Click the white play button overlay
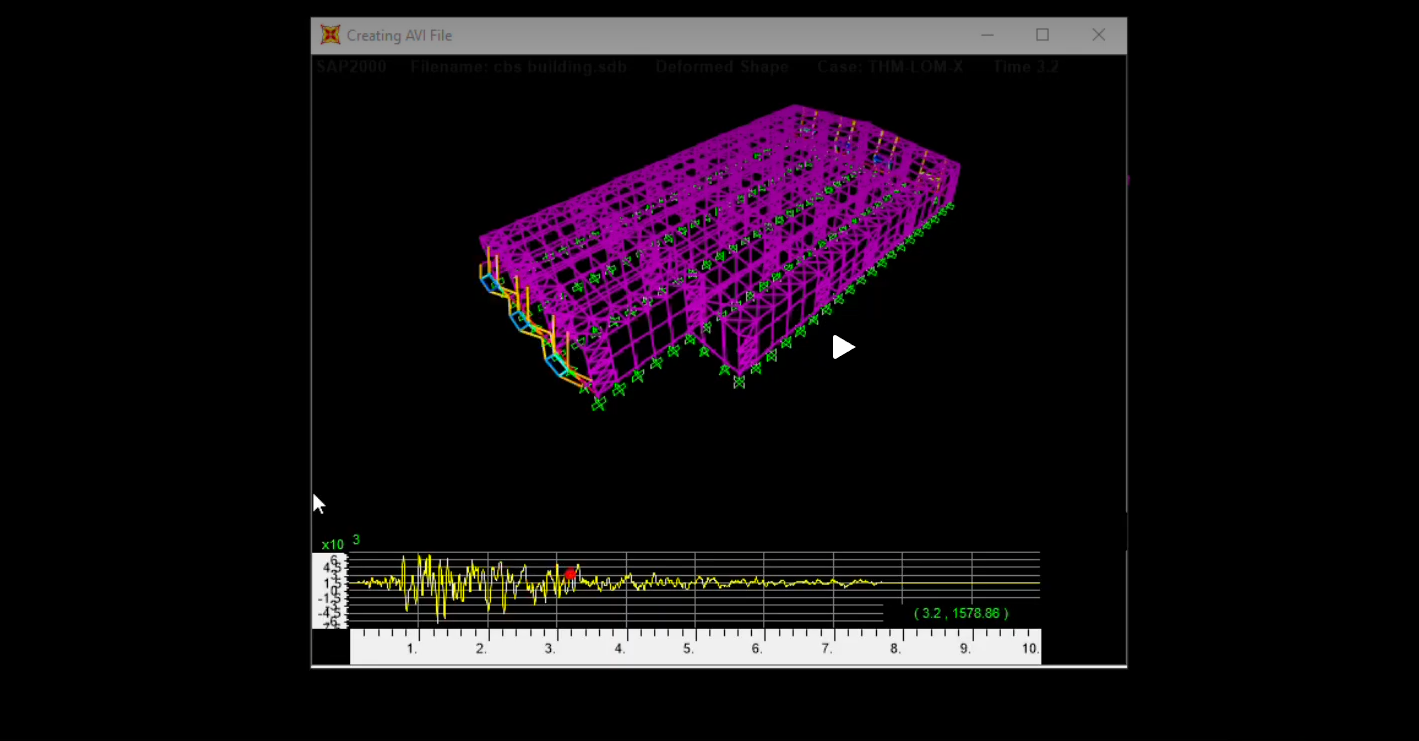This screenshot has width=1419, height=741. (x=843, y=347)
